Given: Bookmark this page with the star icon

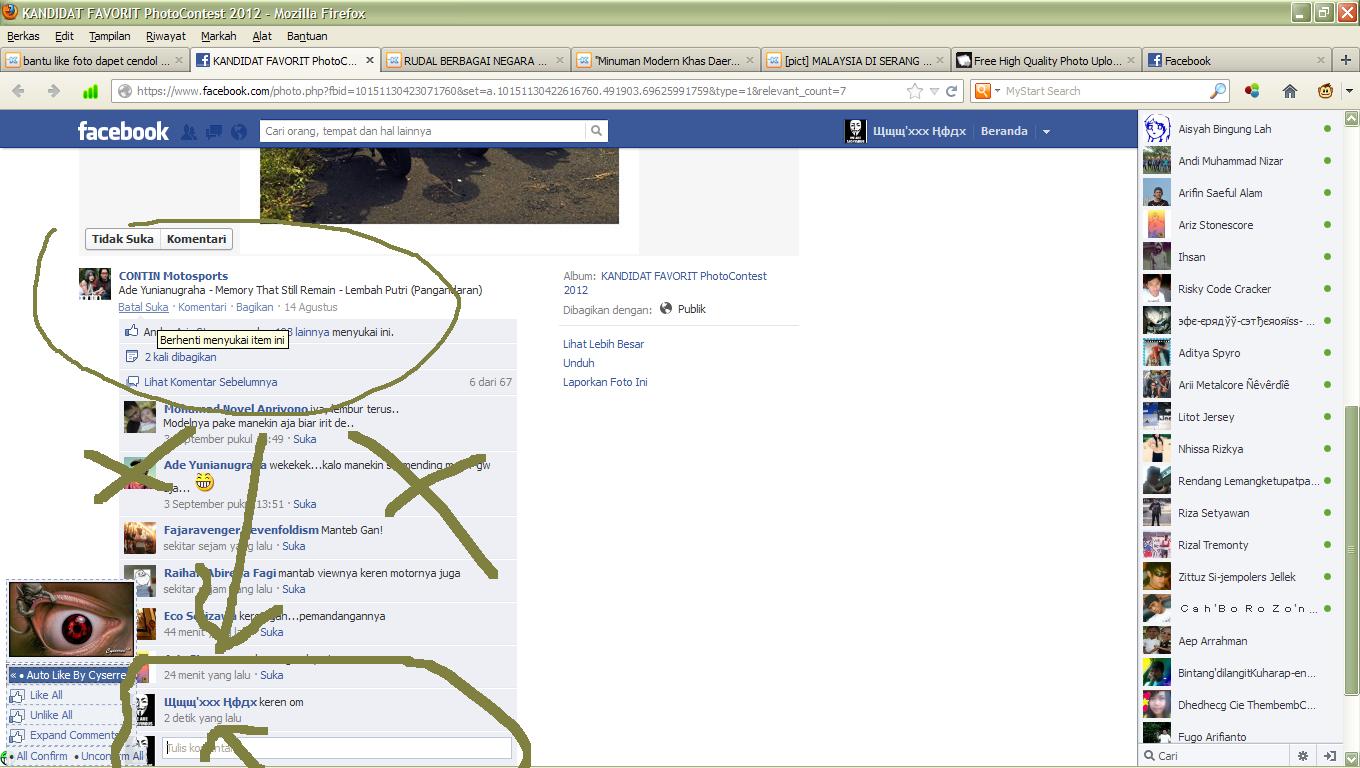Looking at the screenshot, I should pos(914,91).
